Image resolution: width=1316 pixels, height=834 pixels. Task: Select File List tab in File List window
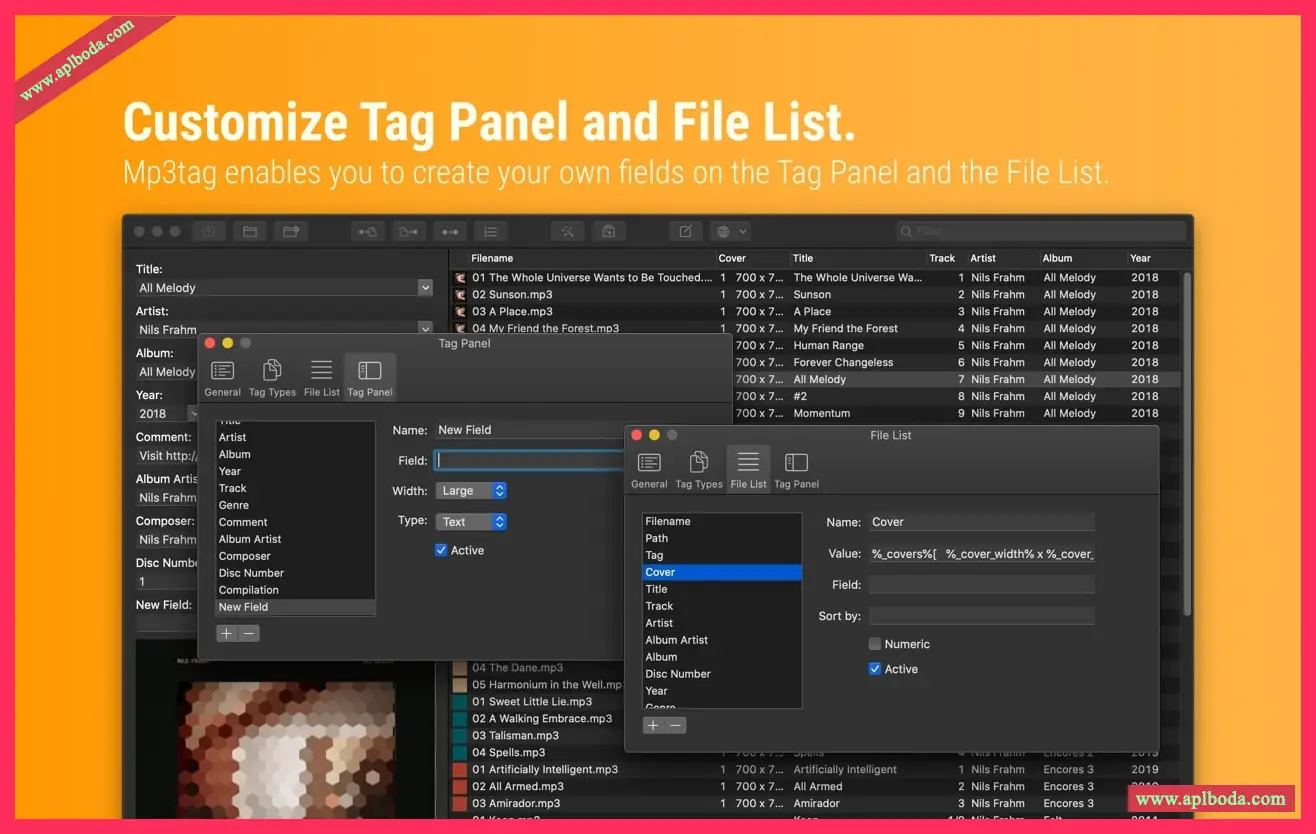pos(748,469)
